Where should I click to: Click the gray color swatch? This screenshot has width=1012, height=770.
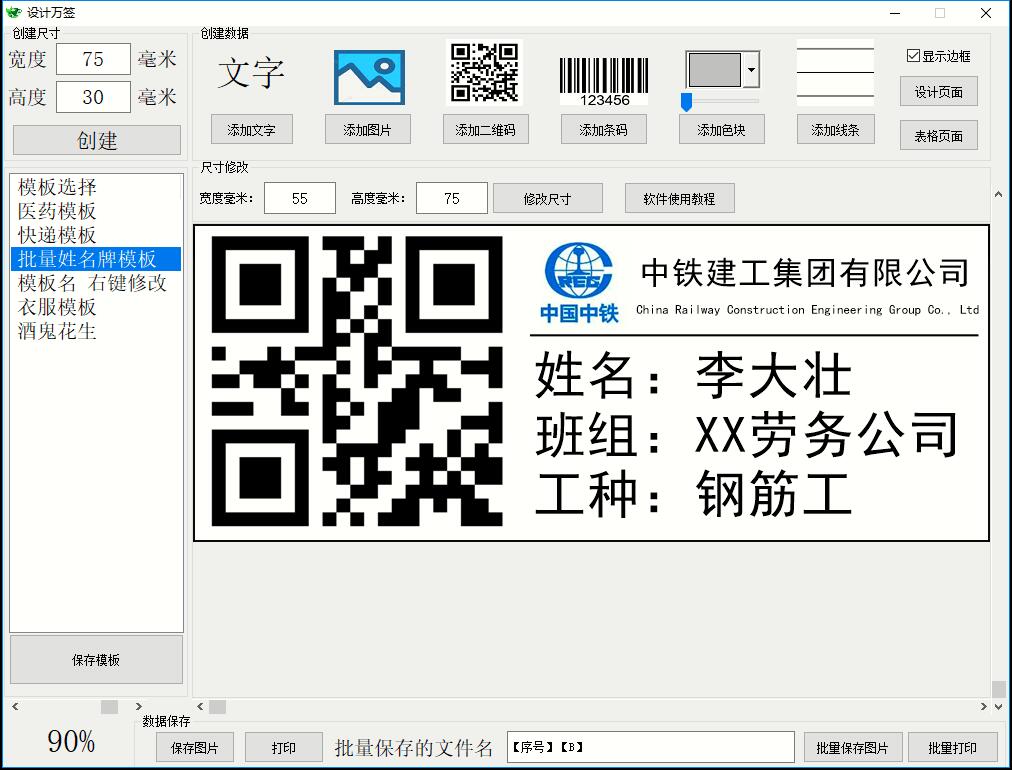click(x=714, y=70)
